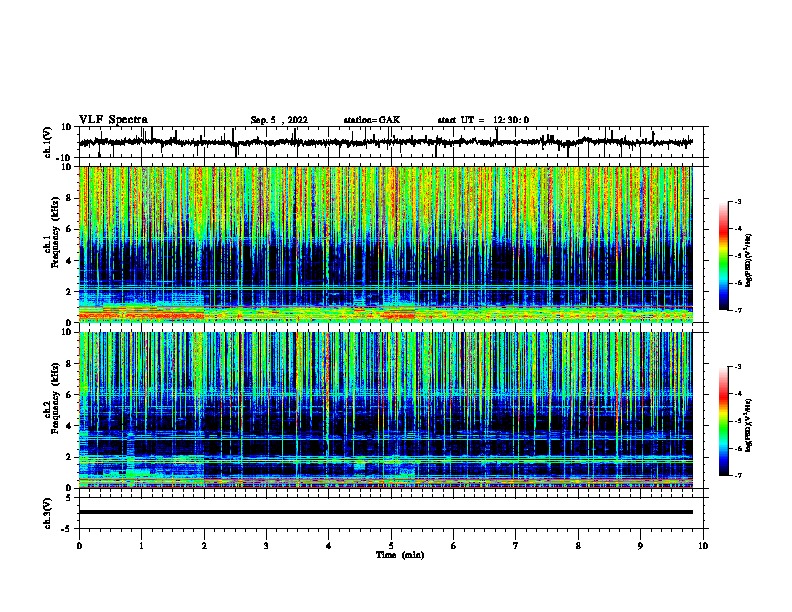Click the ch.1 "Frequency (kHz)" axis label
Screen dimensions: 792x612
[x=55, y=233]
